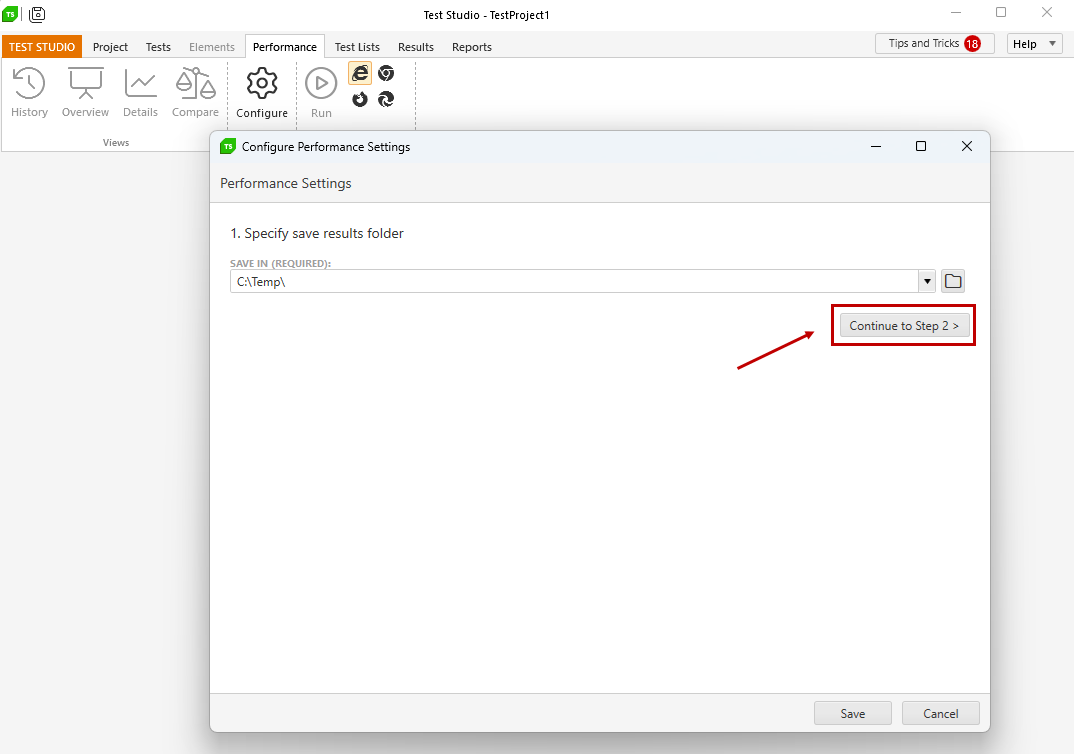Open the Overview presentation view
1074x754 pixels.
(x=85, y=84)
